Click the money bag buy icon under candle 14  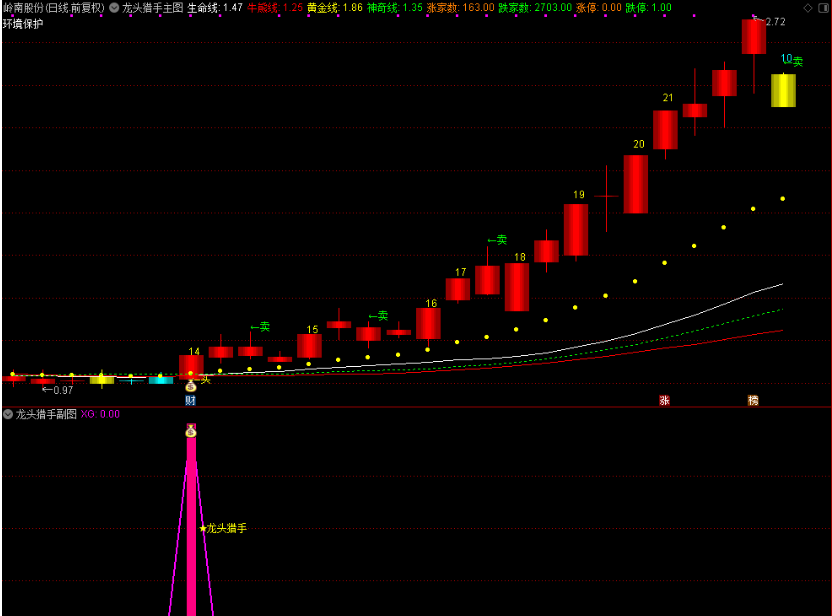pos(190,386)
